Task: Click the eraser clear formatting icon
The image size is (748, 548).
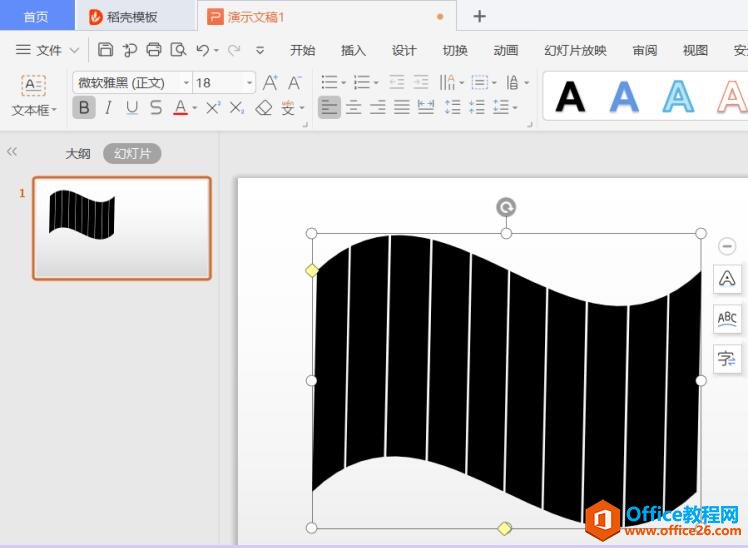Action: (264, 108)
